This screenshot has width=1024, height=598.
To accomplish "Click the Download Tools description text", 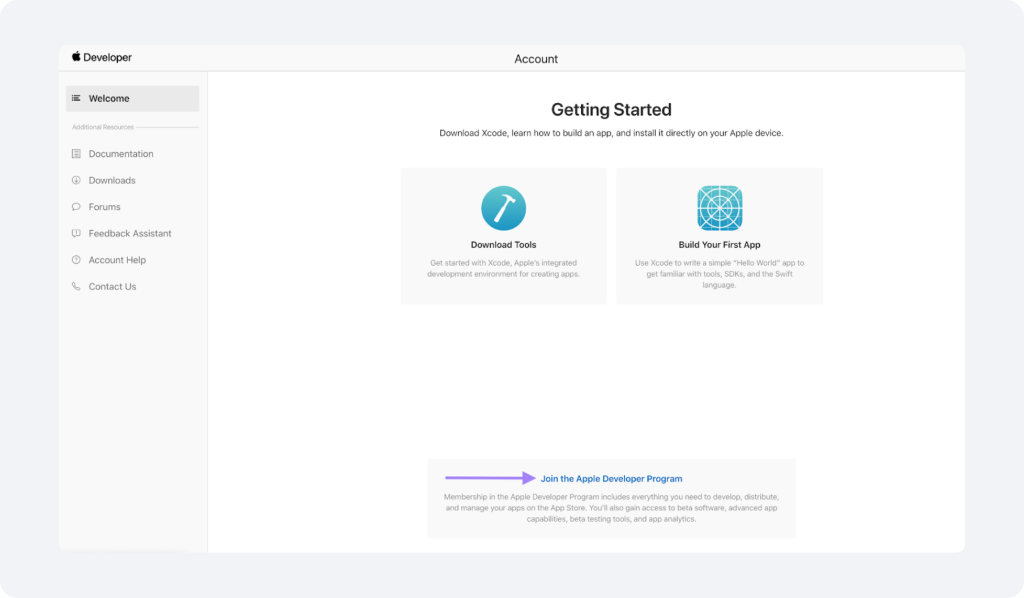I will click(x=504, y=268).
